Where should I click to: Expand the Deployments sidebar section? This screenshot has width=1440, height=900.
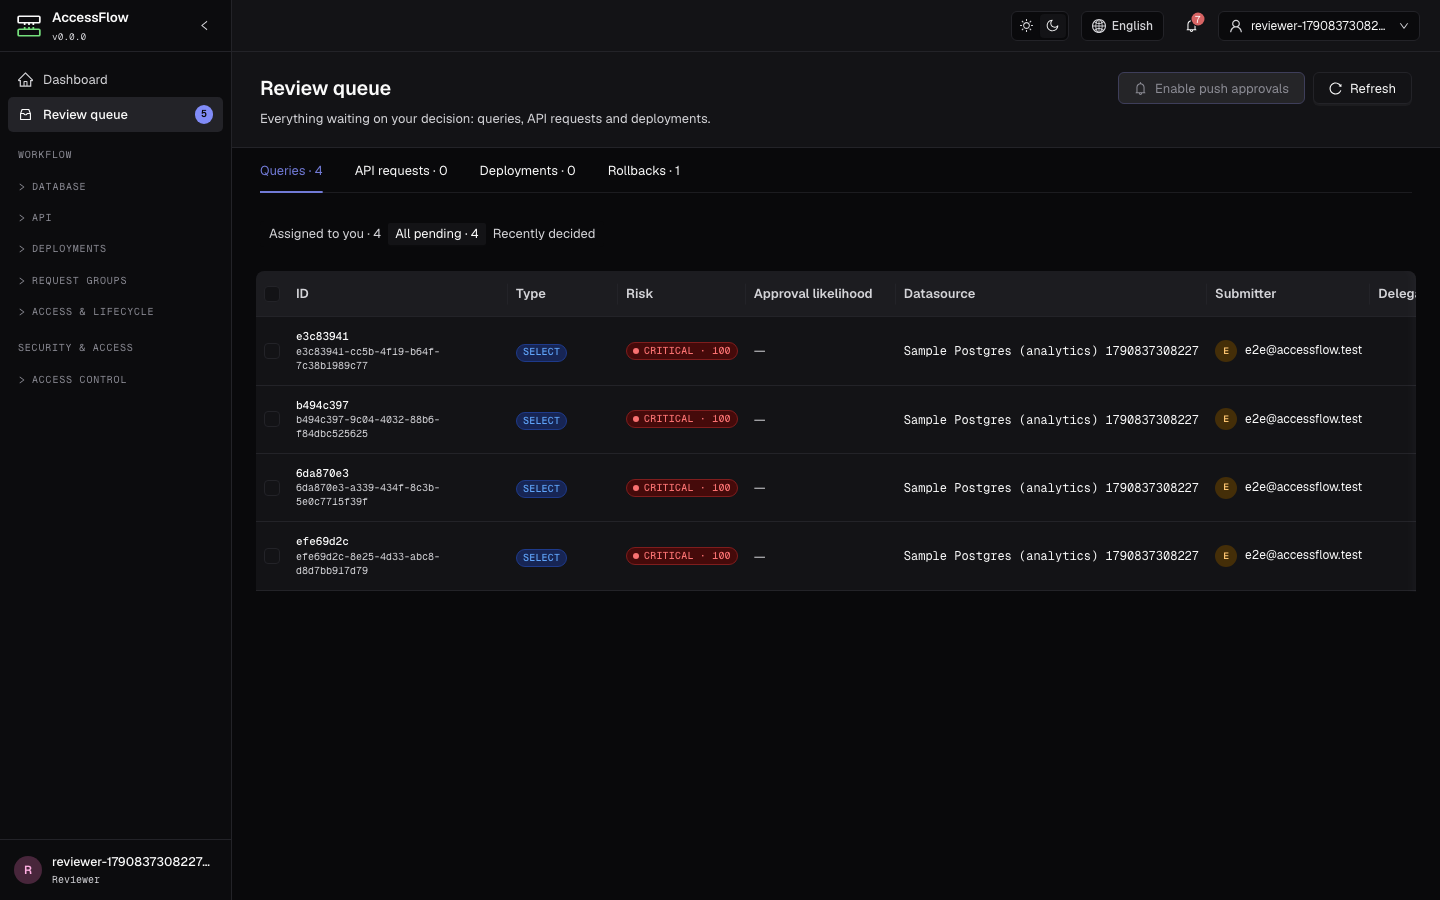point(115,249)
